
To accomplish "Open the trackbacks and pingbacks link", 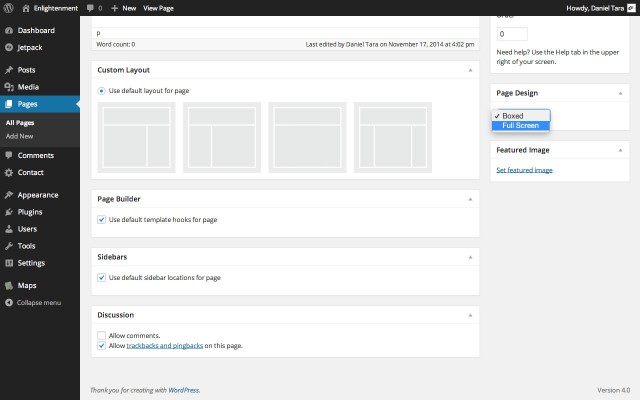I will point(164,346).
